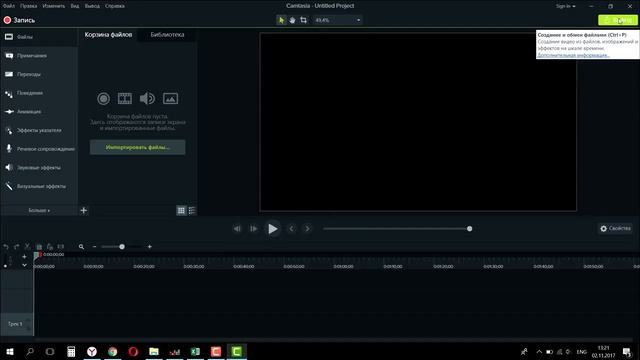Screen dimensions: 640x360
Task: Play the timeline preview
Action: [x=273, y=229]
